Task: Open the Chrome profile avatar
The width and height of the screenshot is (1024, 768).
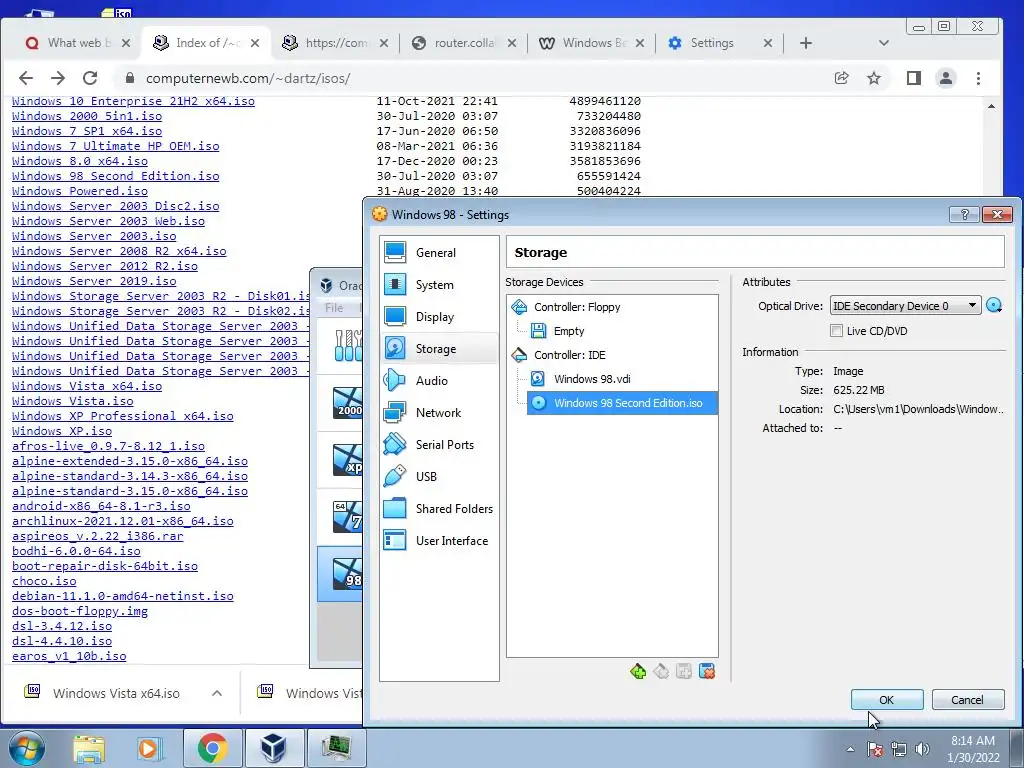Action: [x=946, y=78]
